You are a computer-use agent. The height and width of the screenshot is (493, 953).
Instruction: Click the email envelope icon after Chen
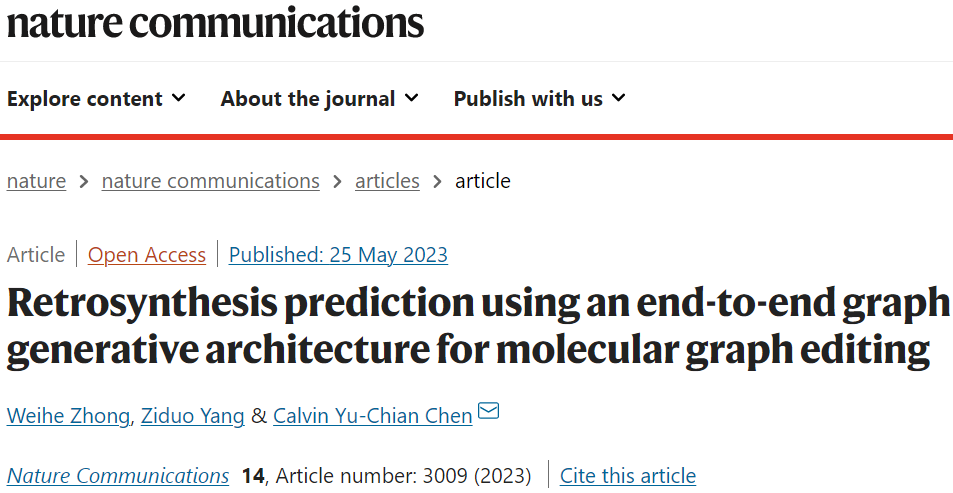click(488, 413)
